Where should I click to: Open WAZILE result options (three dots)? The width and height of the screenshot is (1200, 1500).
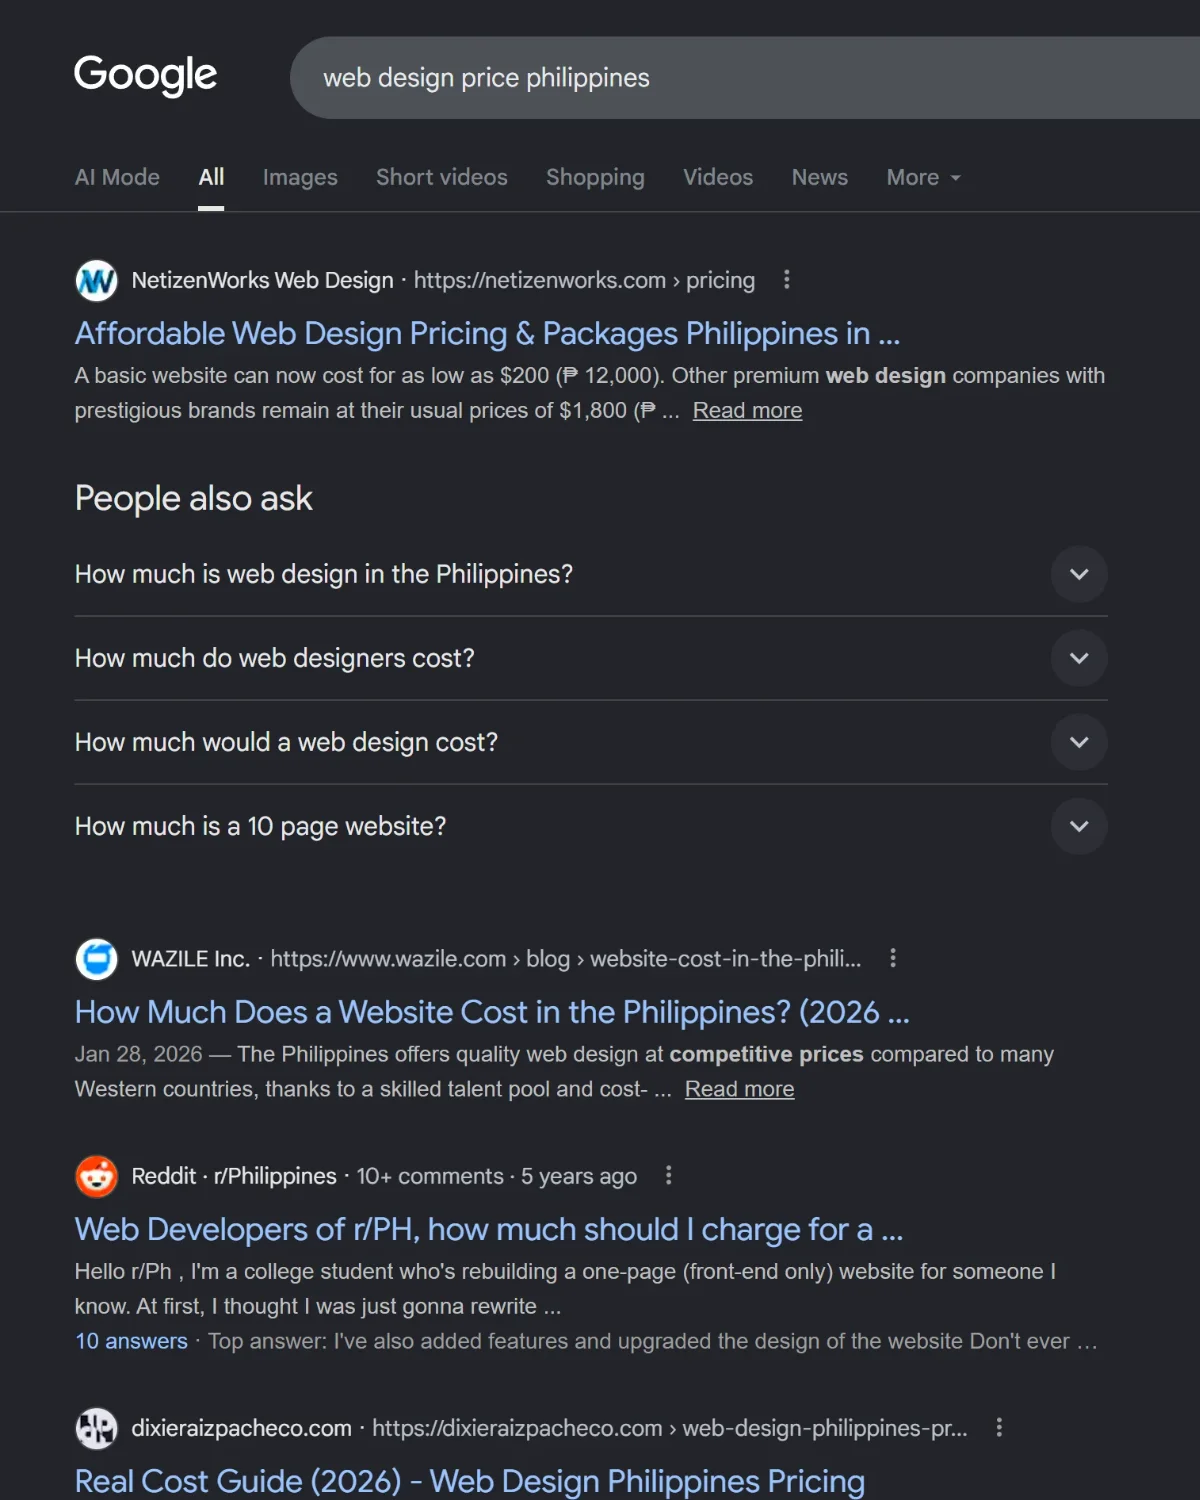(x=893, y=958)
